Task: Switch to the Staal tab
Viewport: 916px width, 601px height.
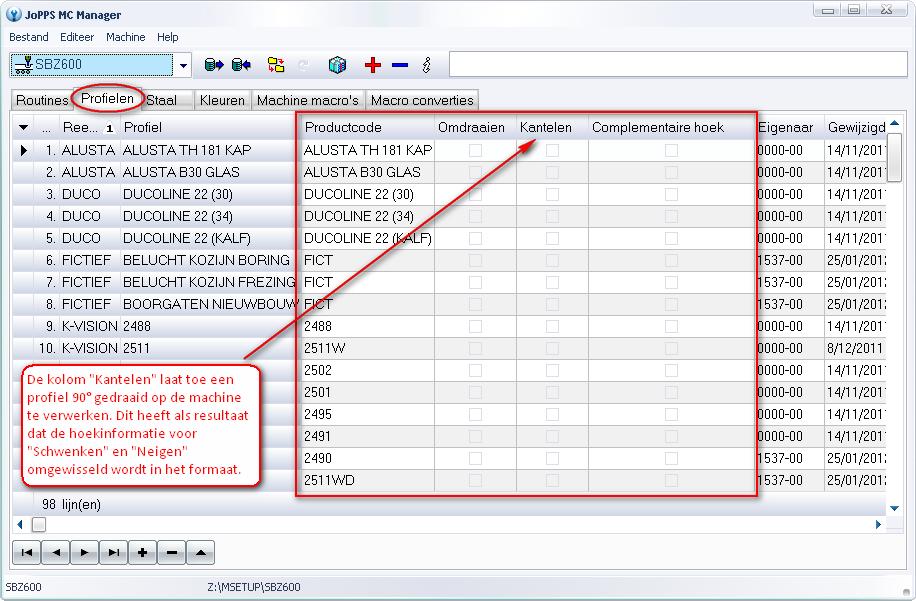Action: click(x=161, y=100)
